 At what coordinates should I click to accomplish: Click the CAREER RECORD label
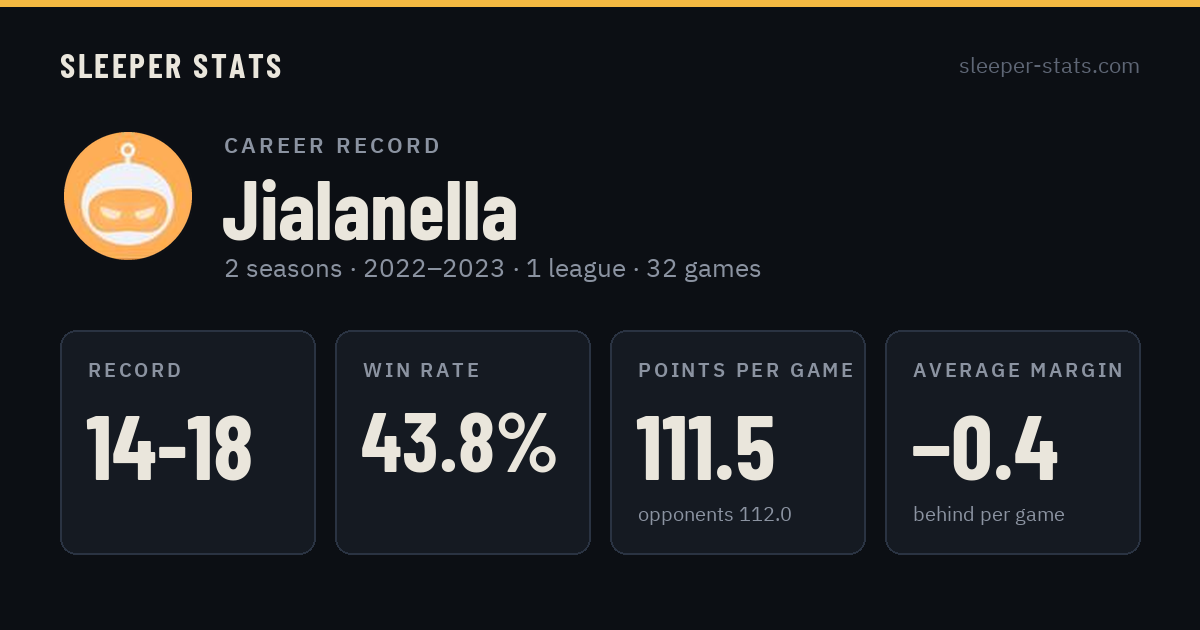click(333, 146)
